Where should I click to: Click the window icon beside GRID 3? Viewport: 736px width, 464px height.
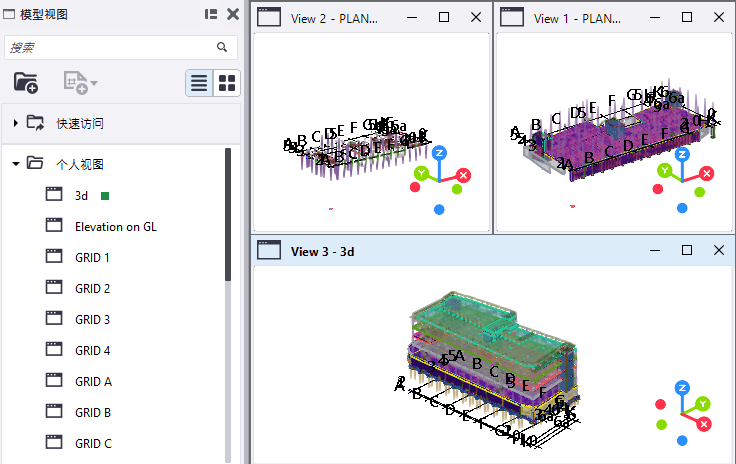click(54, 318)
